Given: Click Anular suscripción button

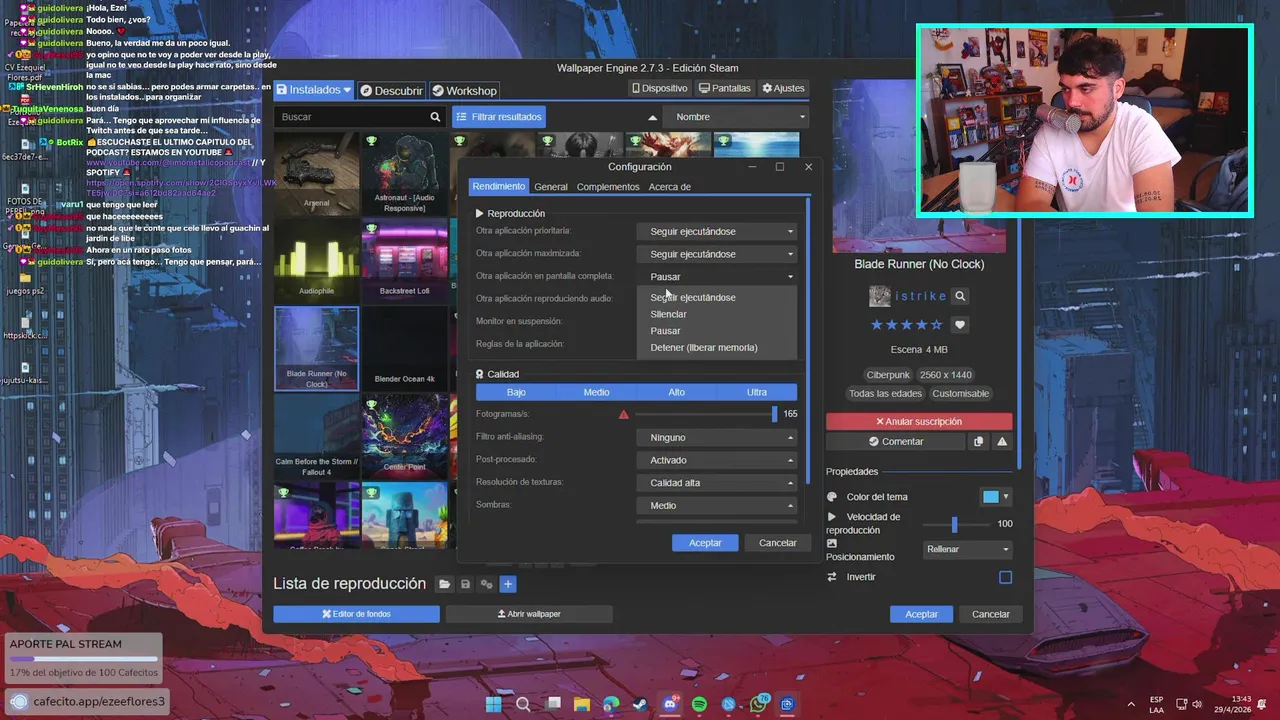Looking at the screenshot, I should (919, 422).
